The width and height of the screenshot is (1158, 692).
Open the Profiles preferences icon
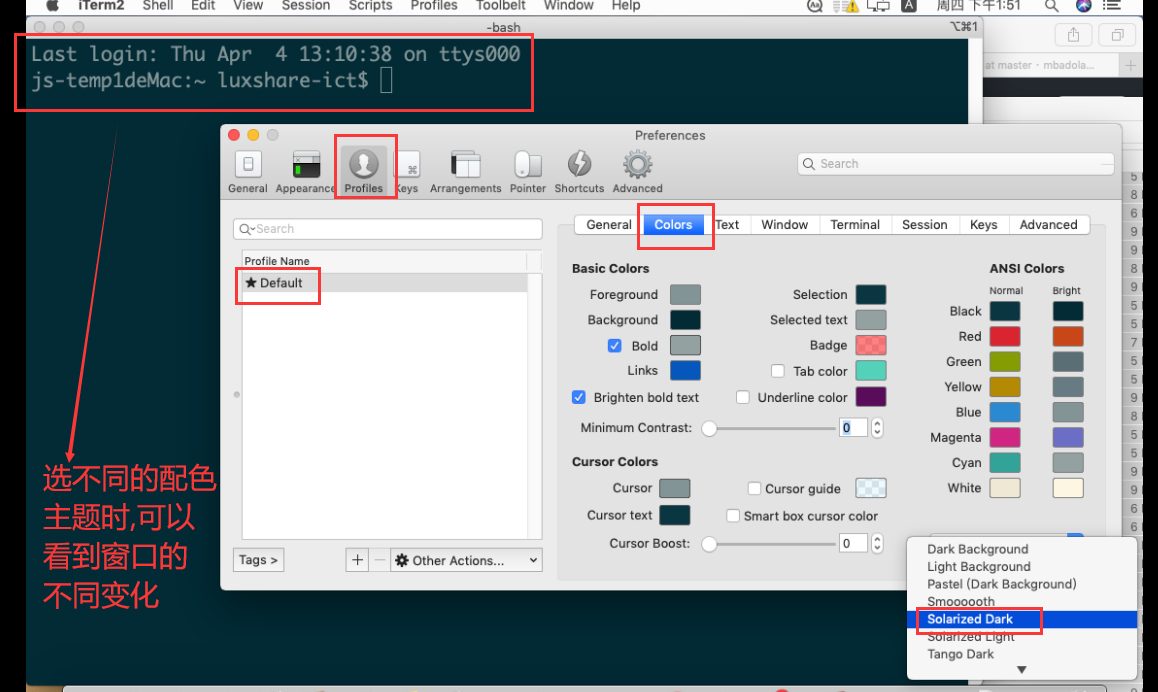pos(363,172)
